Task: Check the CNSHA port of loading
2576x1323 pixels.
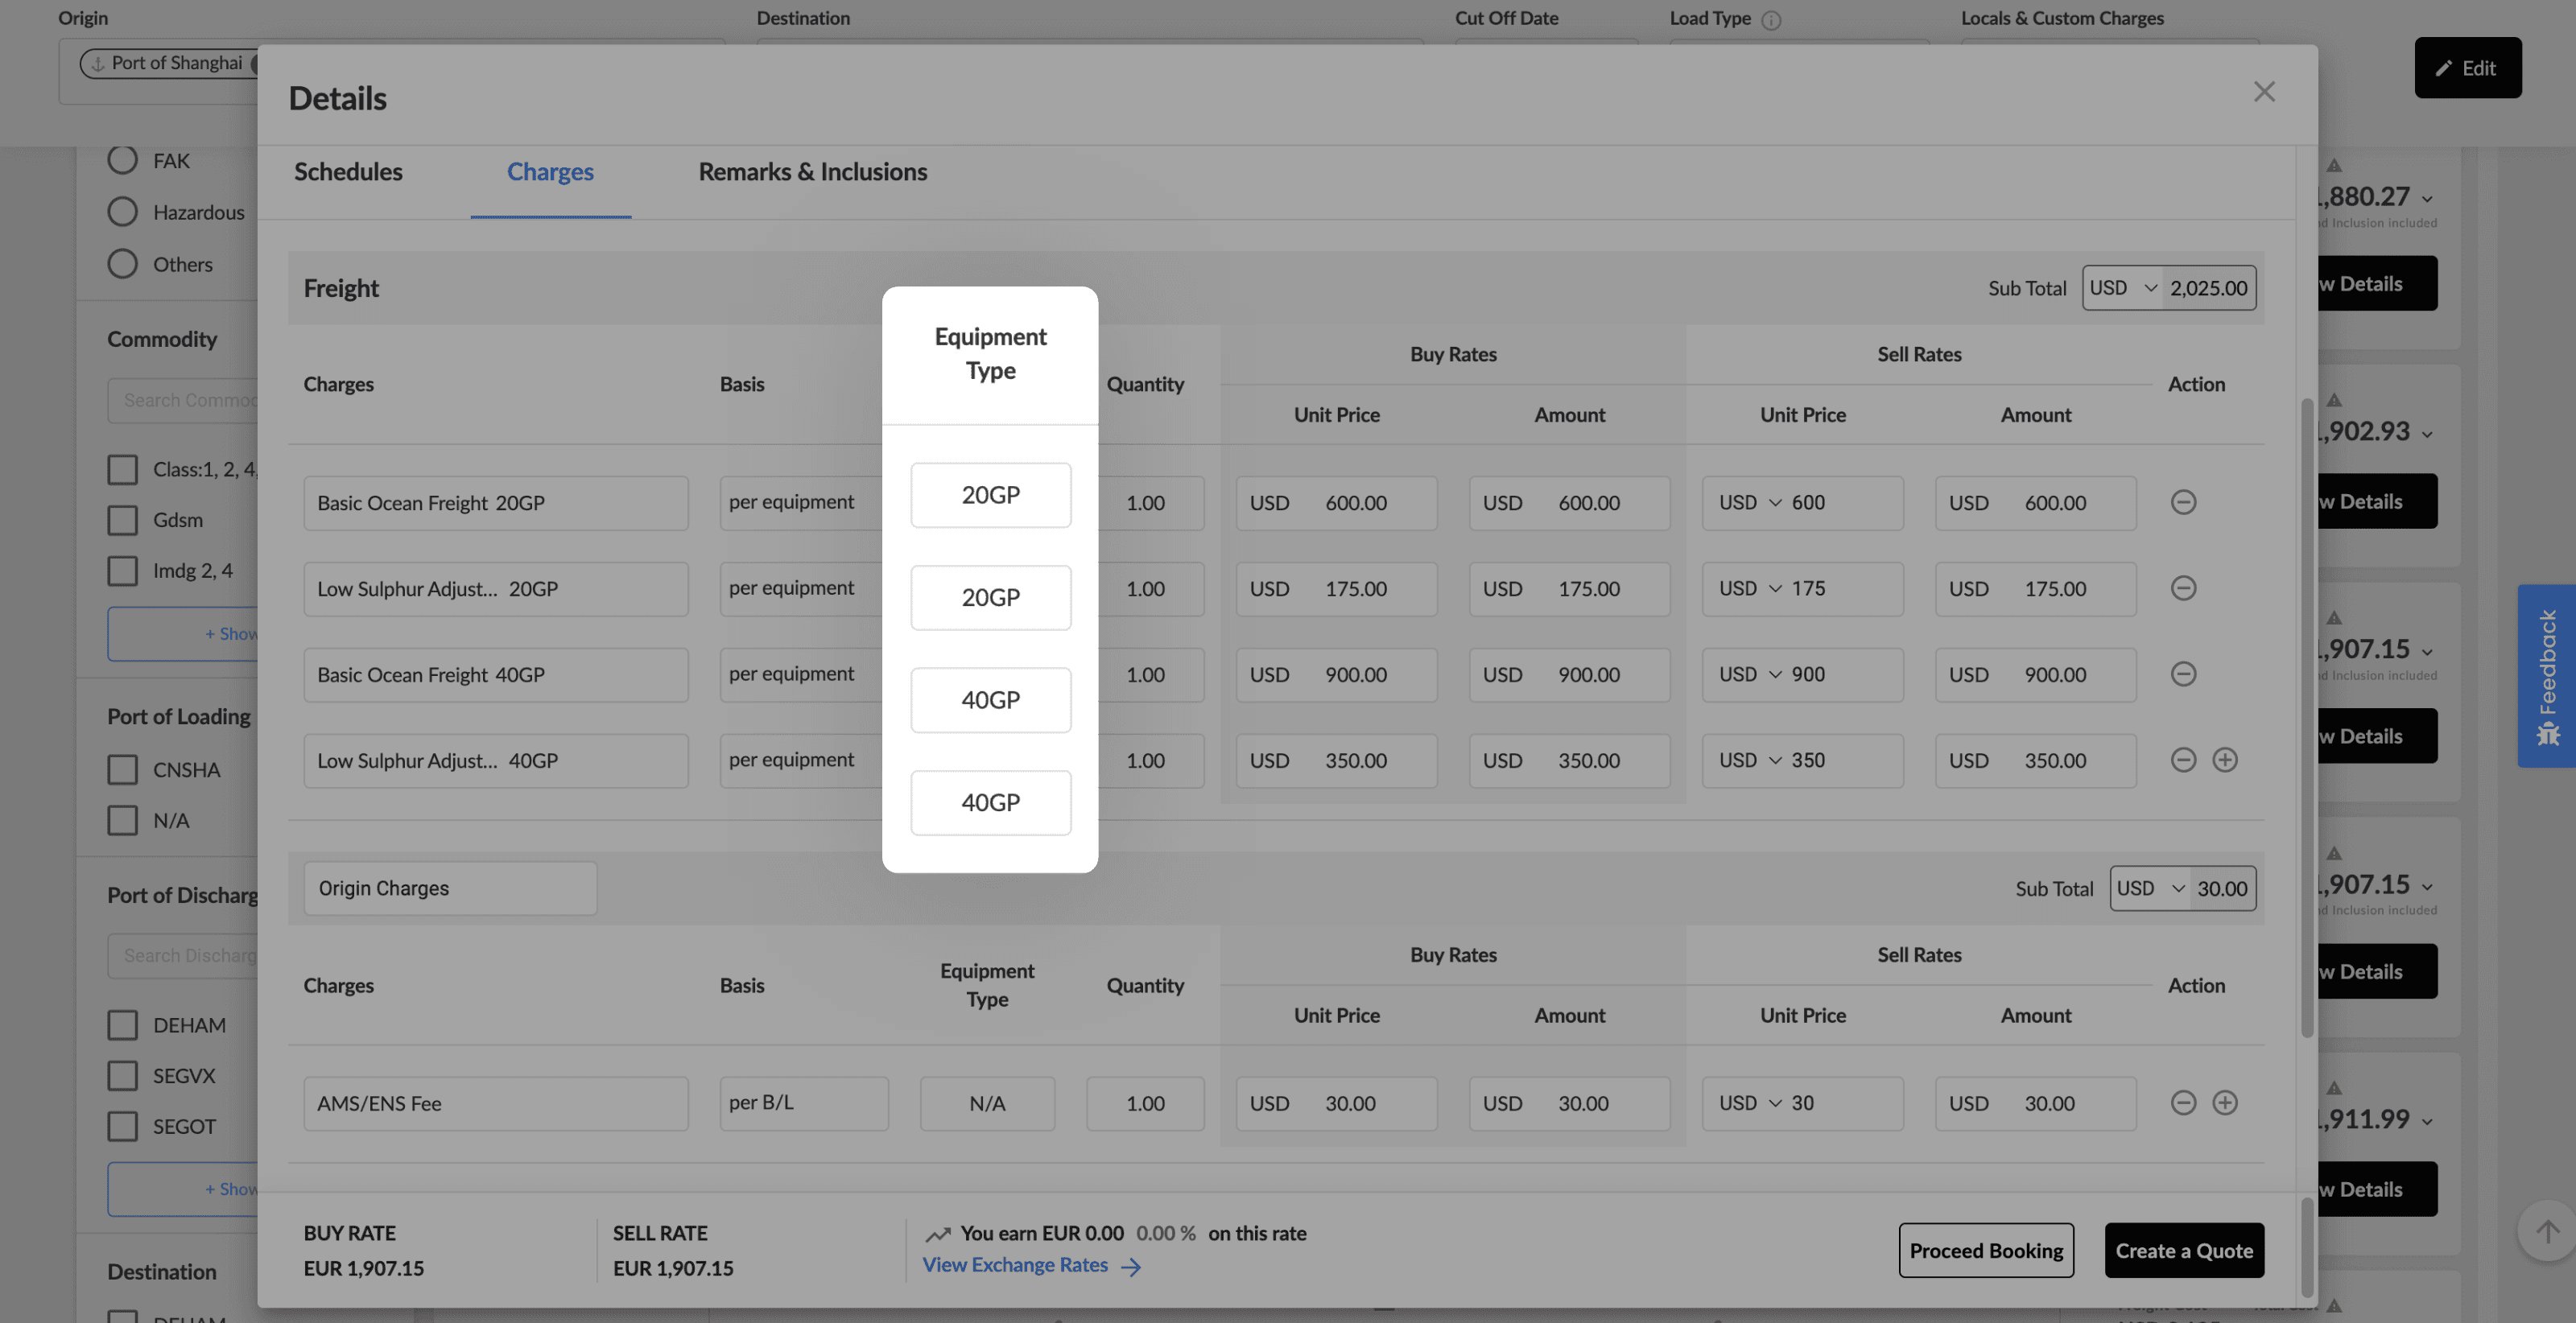Action: pos(122,770)
